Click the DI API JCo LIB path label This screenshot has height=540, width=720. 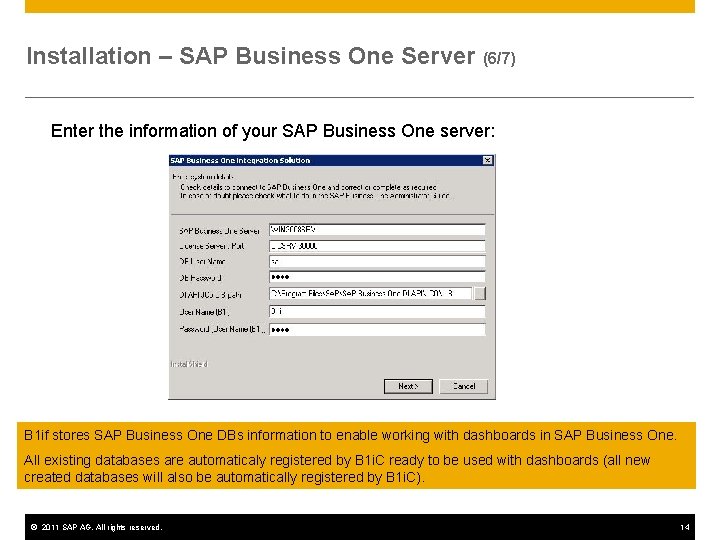(210, 295)
